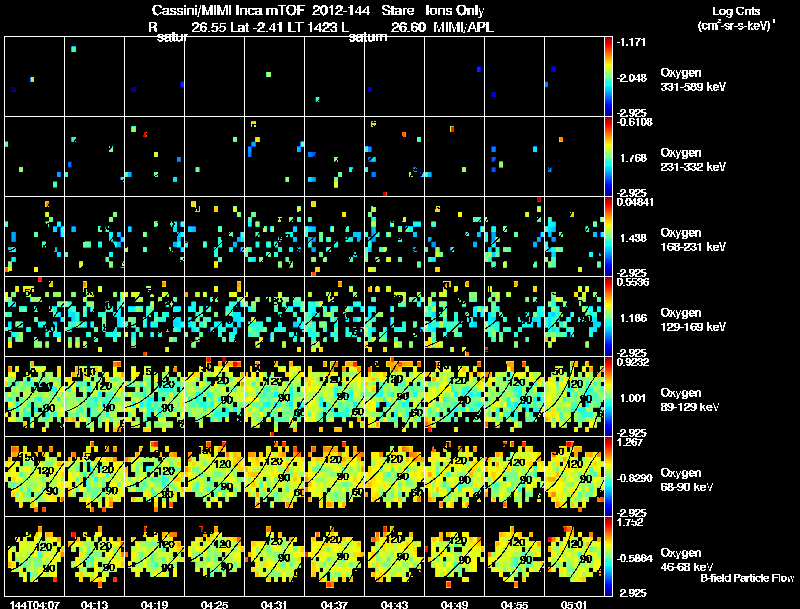Select the 04:07 panel in Oxygen 46-68 keV row

[x=35, y=556]
